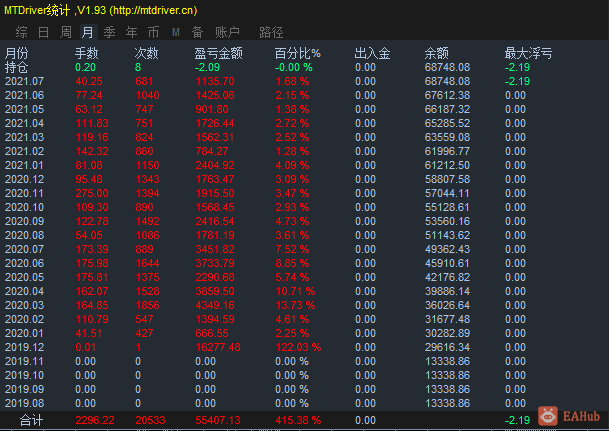The image size is (609, 431).
Task: Click the 余额 column header
Action: (x=437, y=53)
